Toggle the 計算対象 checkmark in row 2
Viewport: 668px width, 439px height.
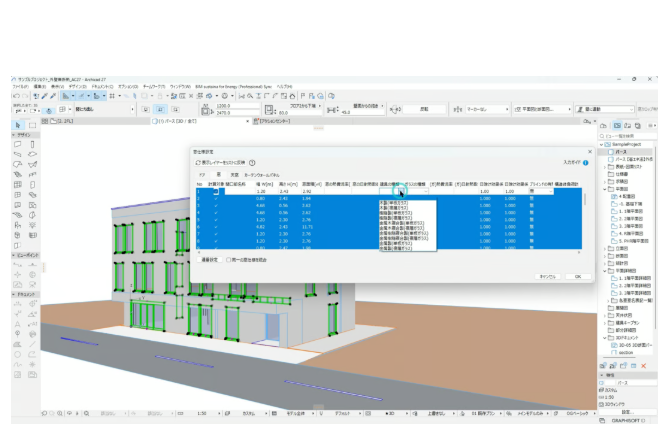(215, 197)
